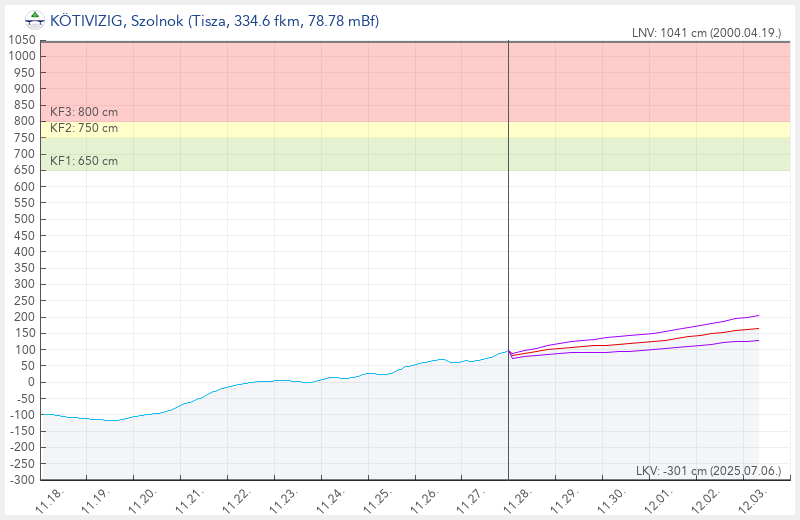Click the end of the red forecast line

pos(758,328)
